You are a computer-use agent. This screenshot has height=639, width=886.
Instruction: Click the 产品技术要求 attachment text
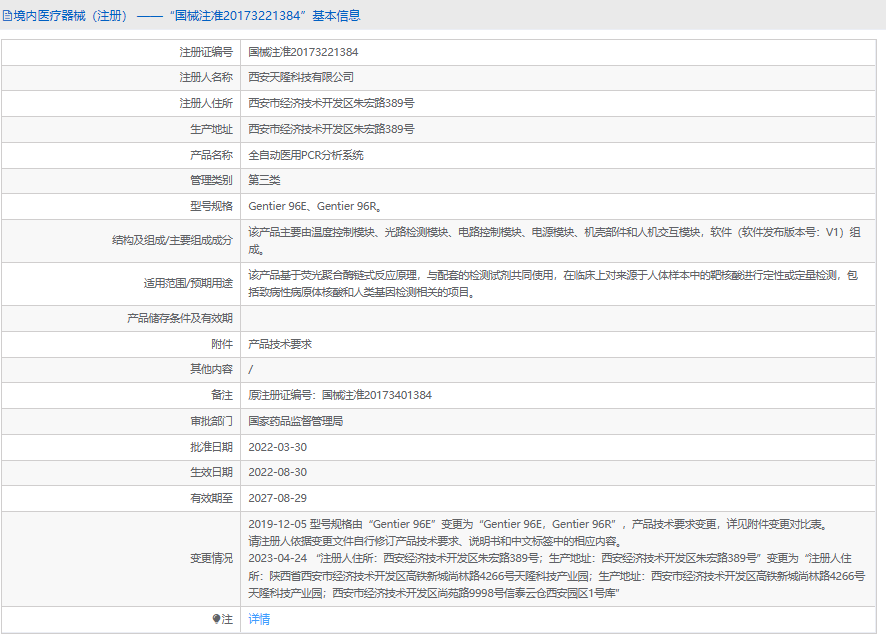click(x=280, y=344)
